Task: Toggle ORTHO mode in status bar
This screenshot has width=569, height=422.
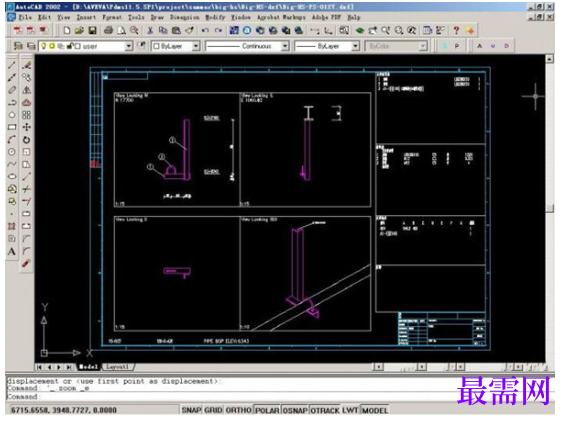Action: pyautogui.click(x=238, y=410)
